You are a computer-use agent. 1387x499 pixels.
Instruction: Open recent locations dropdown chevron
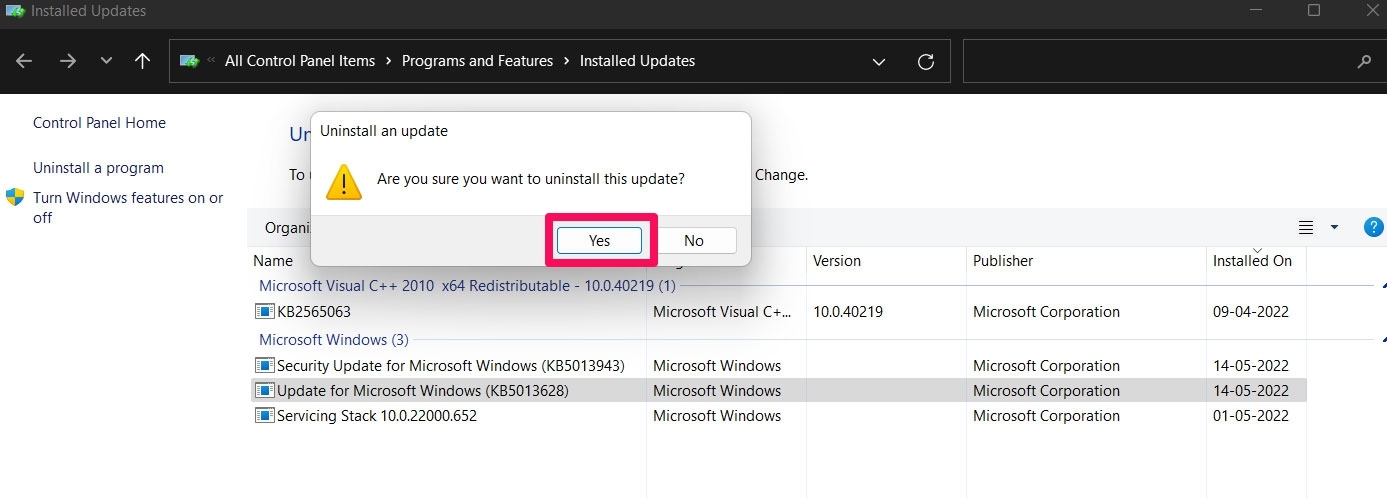(x=107, y=61)
